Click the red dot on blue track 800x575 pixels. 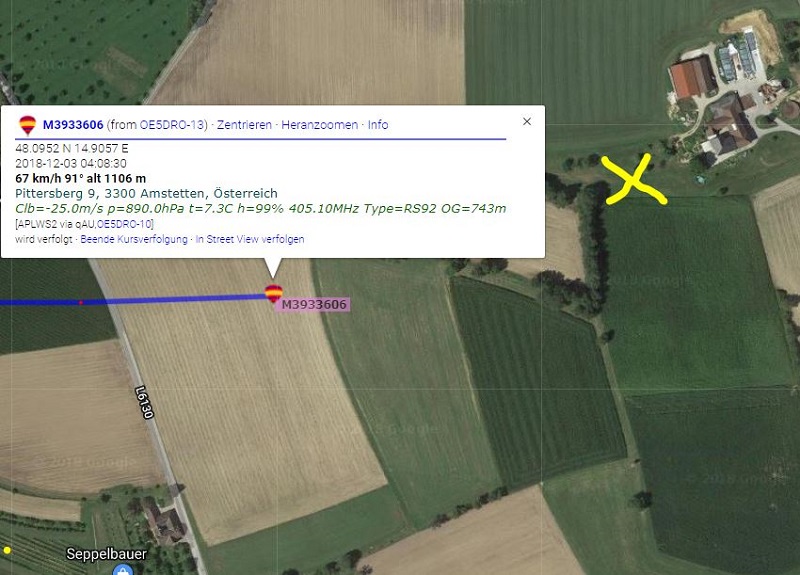(81, 303)
